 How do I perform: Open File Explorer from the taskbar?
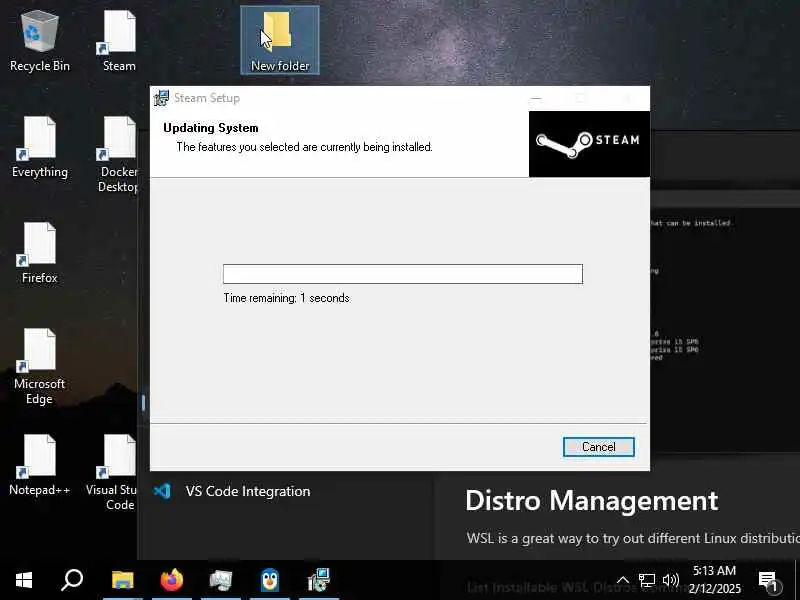click(122, 580)
